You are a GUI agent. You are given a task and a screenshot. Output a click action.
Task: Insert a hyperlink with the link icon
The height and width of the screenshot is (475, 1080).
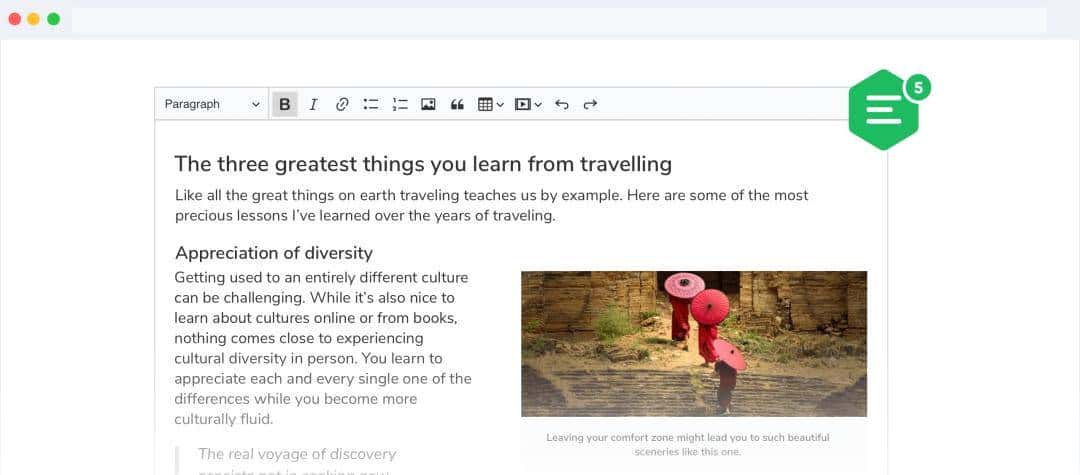pos(342,104)
